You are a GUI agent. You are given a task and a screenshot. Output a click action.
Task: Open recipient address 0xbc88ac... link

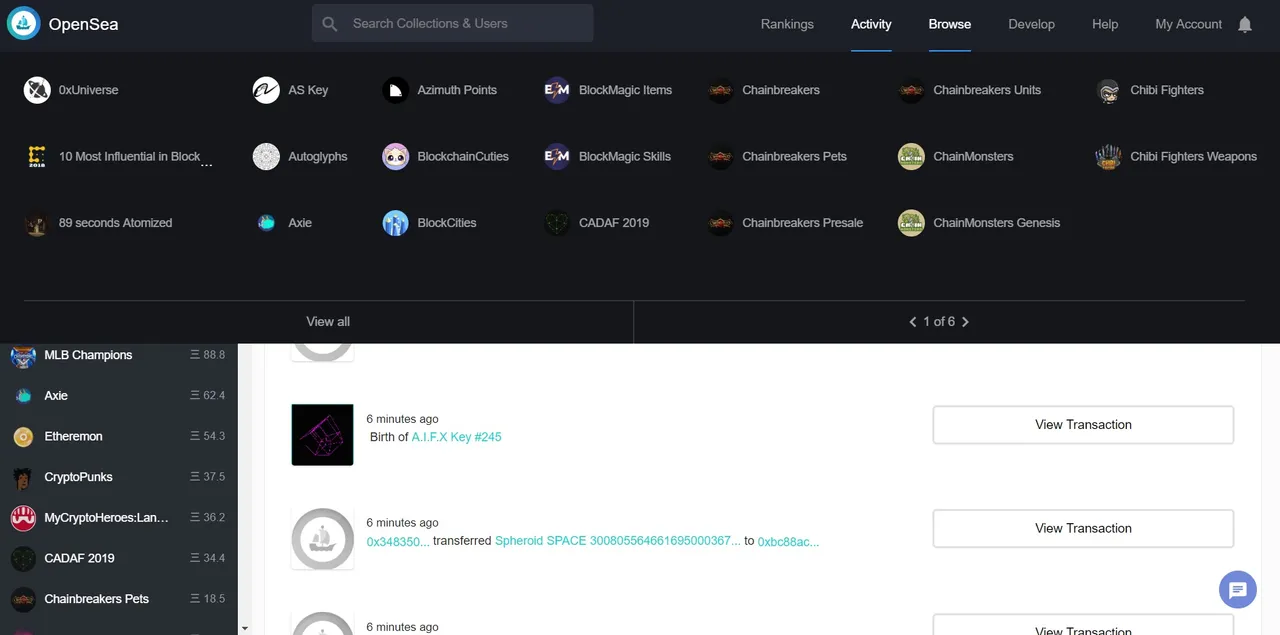tap(788, 542)
